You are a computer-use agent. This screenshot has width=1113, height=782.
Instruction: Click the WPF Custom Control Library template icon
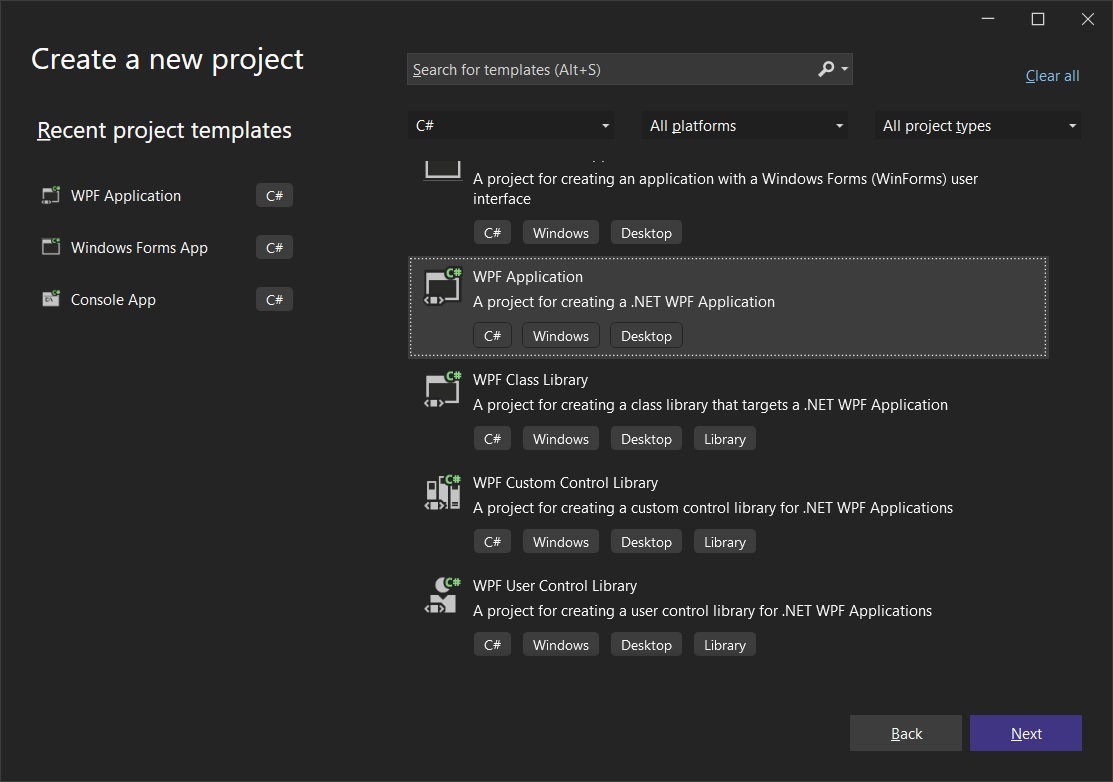point(442,492)
